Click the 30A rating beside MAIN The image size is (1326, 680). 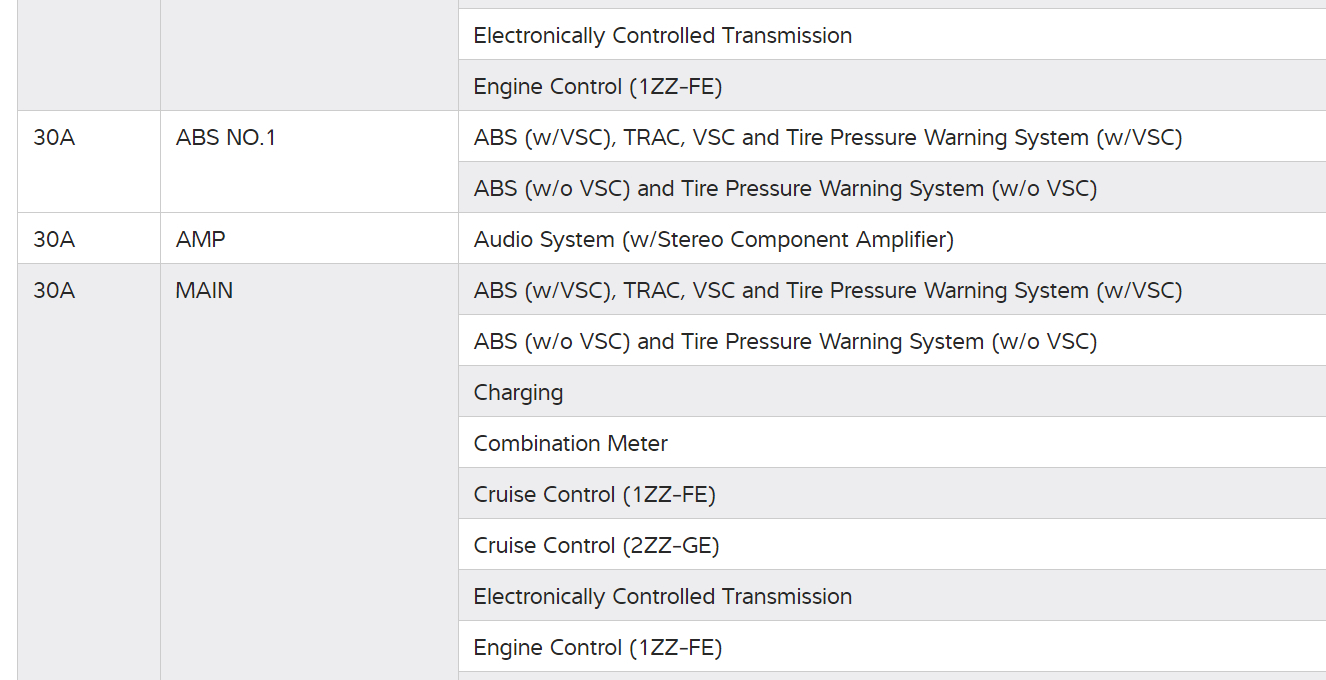pyautogui.click(x=54, y=291)
